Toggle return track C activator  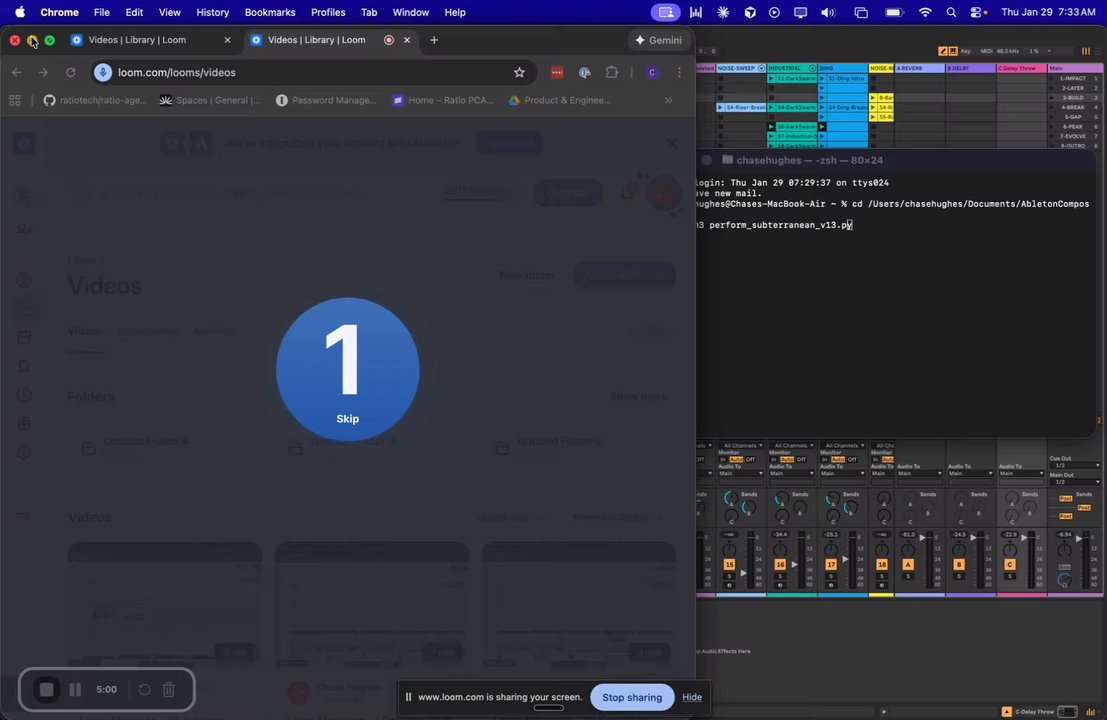[x=1010, y=564]
